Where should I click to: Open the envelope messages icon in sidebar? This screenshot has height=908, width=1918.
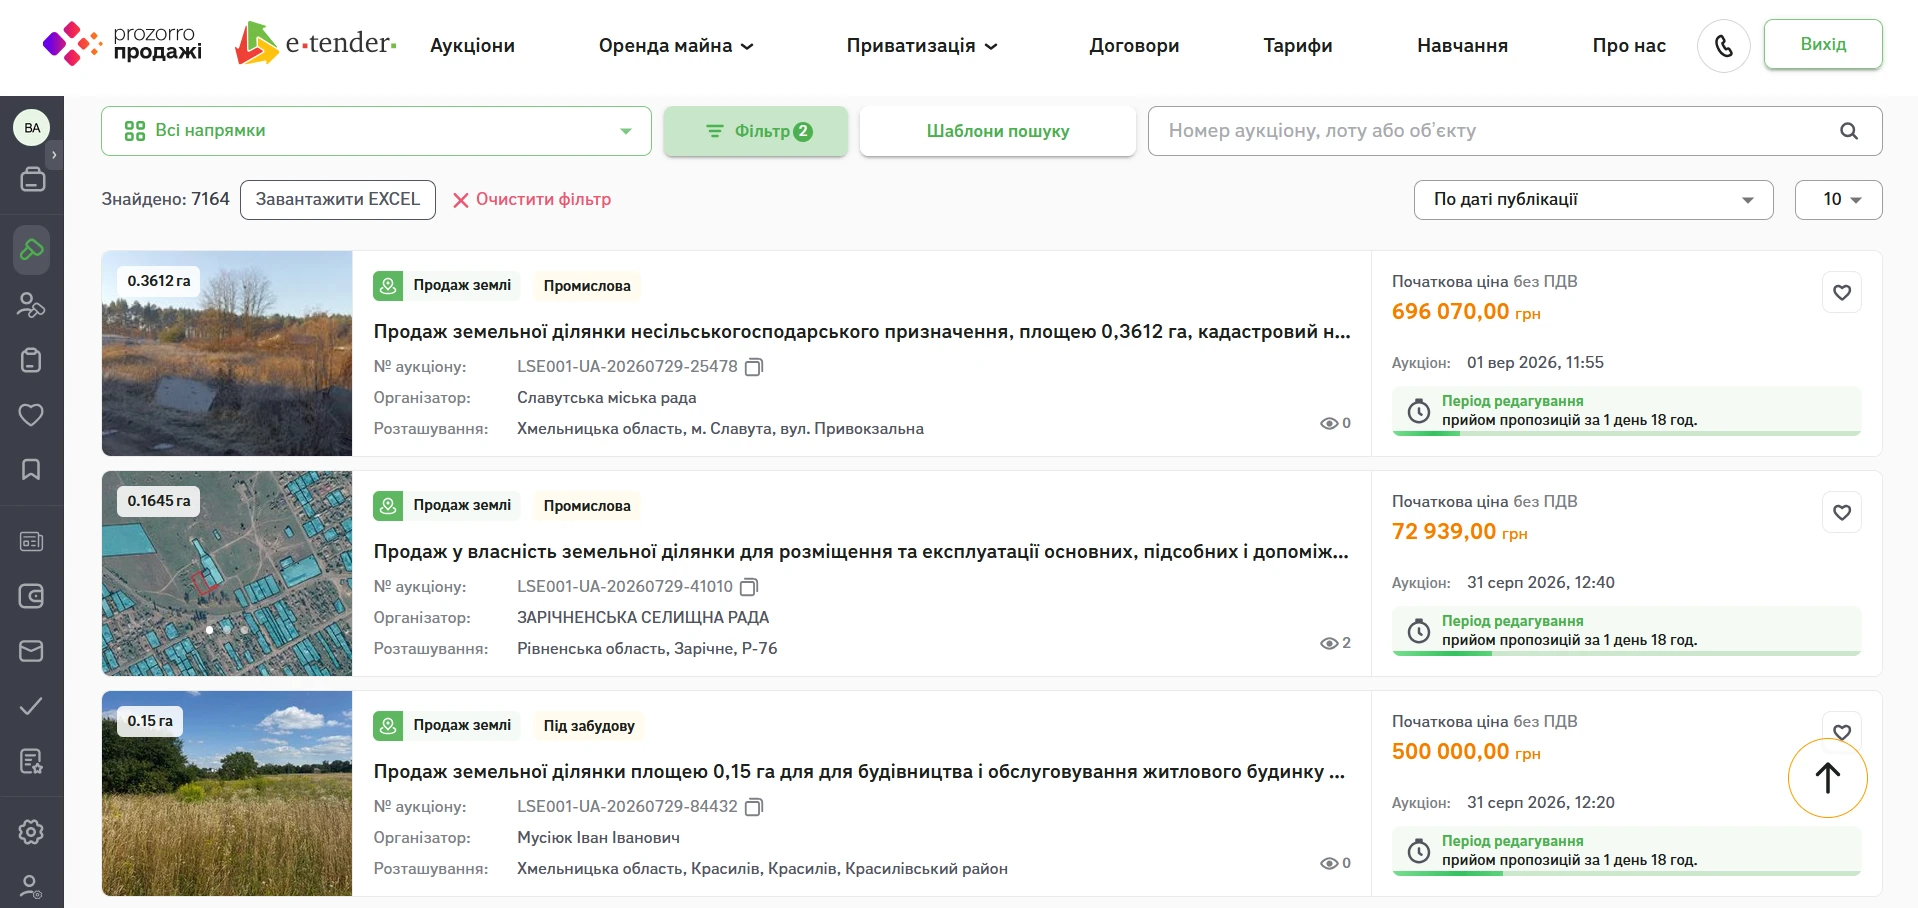31,651
